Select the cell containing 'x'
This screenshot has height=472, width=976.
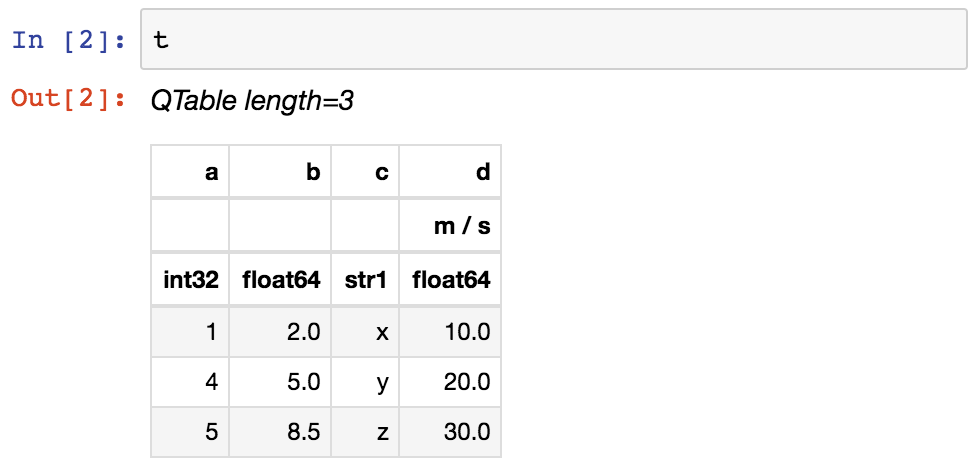tap(381, 333)
